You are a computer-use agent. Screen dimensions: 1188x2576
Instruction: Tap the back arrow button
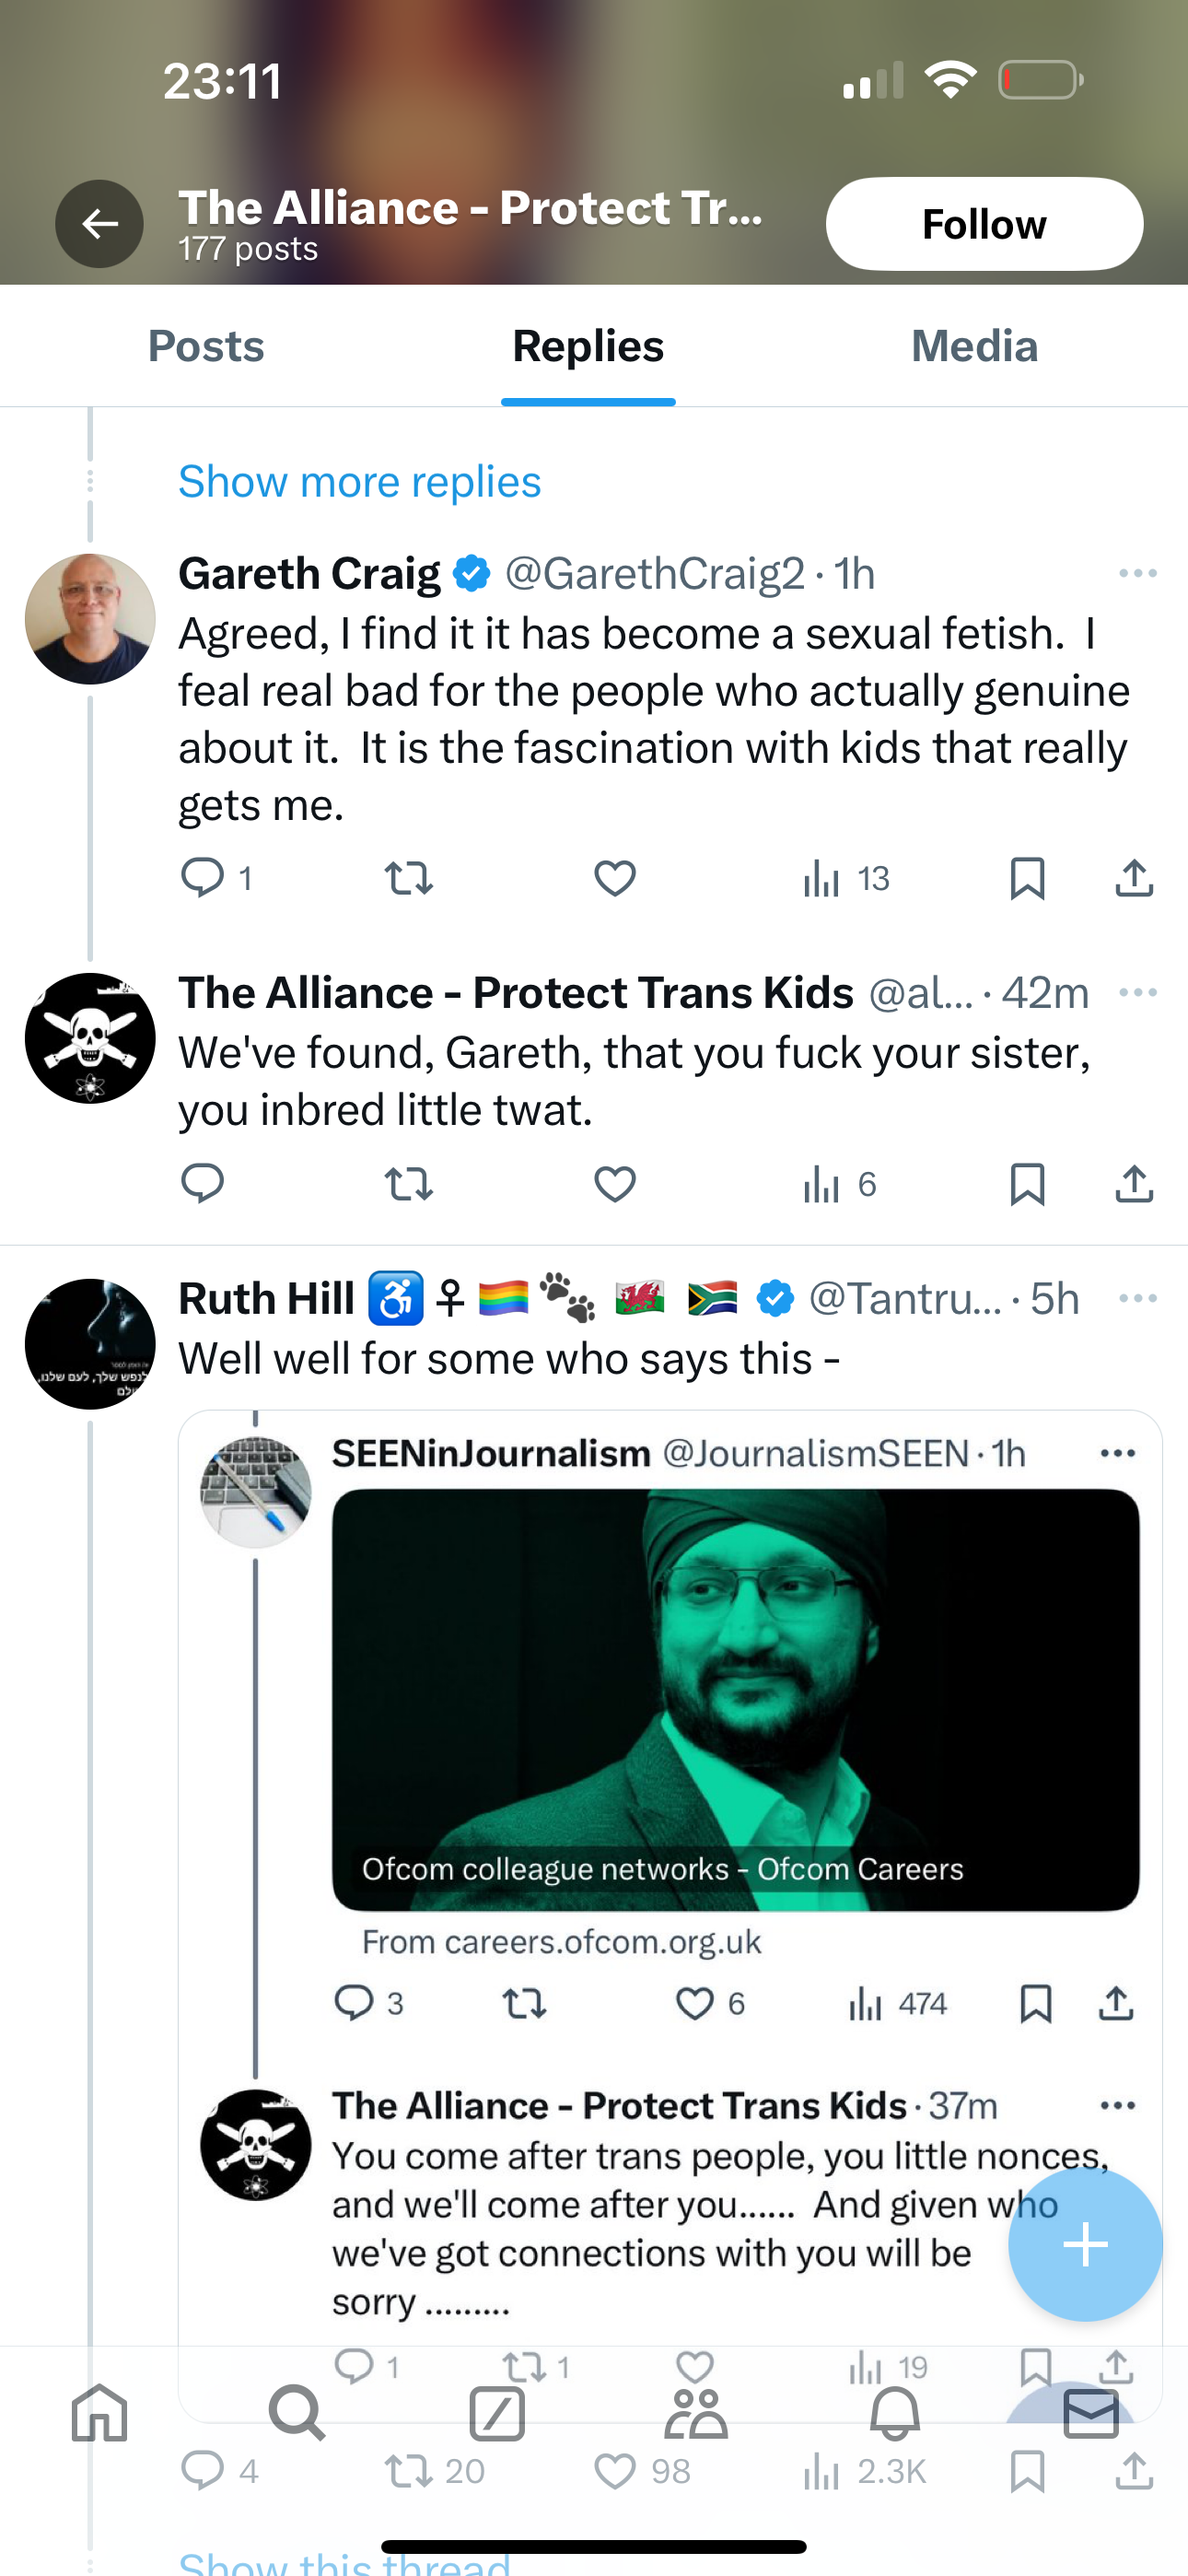tap(99, 224)
